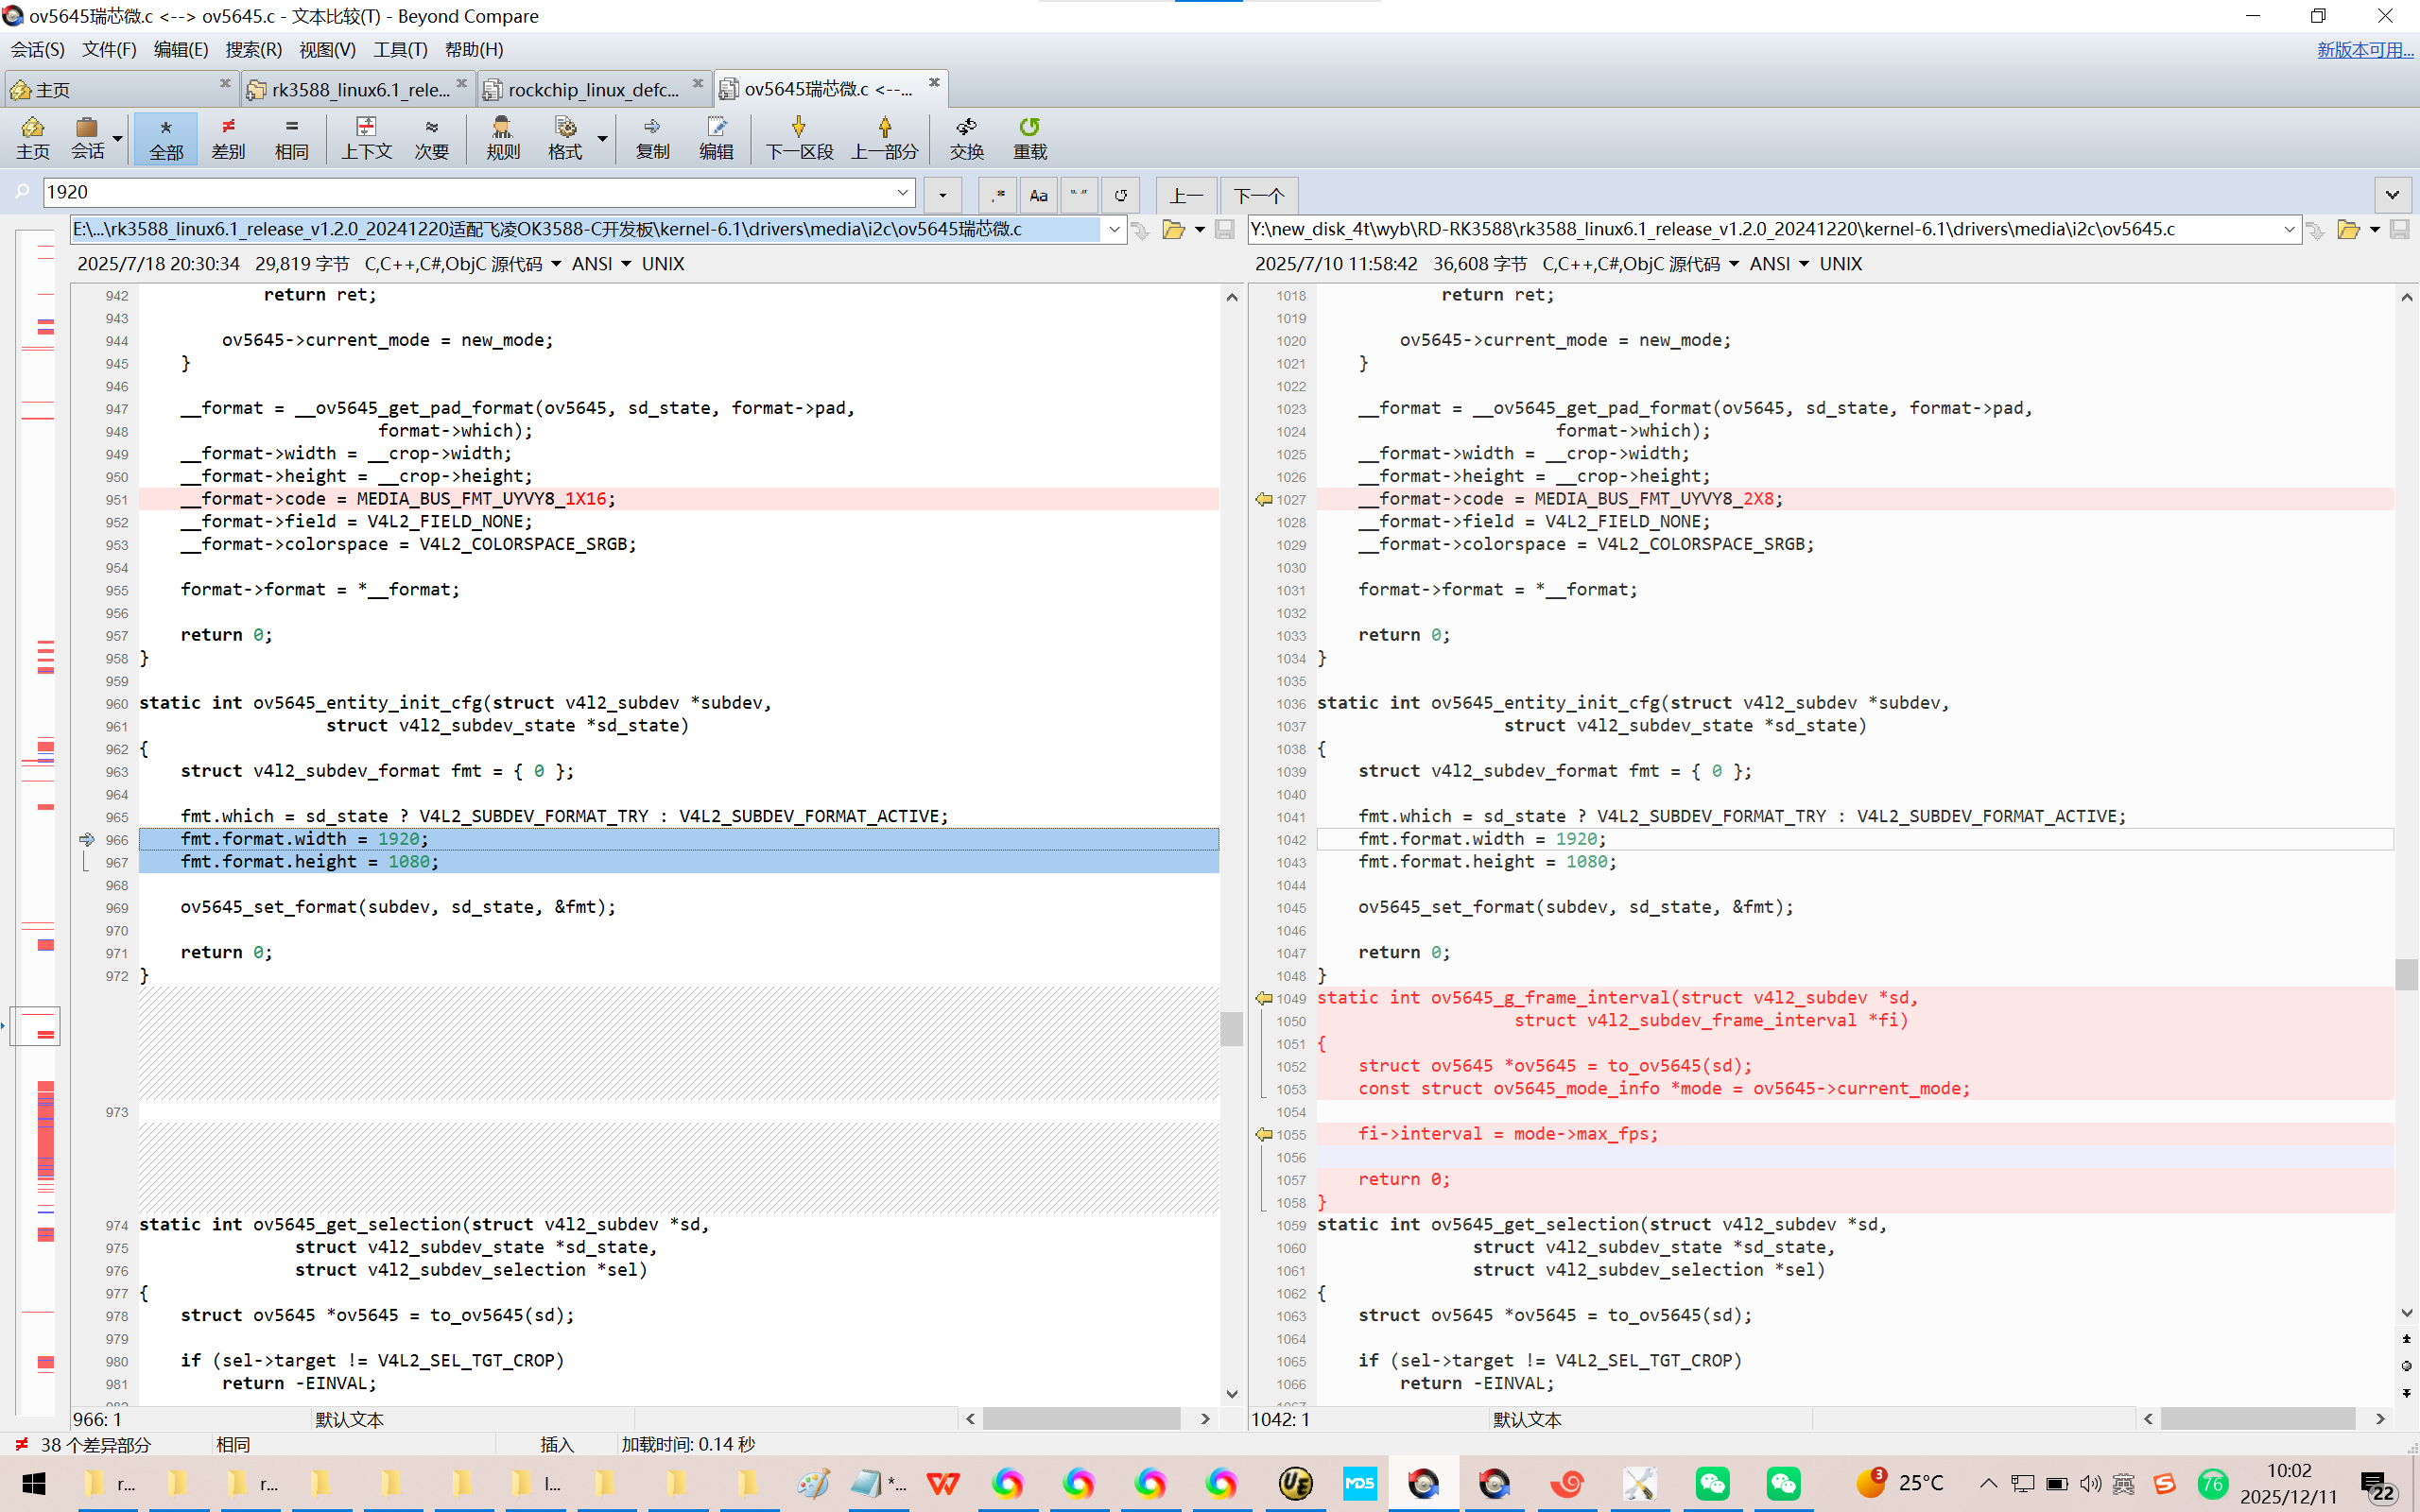Screen dimensions: 2420x1512
Task: Click the new version available link
Action: pyautogui.click(x=2364, y=49)
